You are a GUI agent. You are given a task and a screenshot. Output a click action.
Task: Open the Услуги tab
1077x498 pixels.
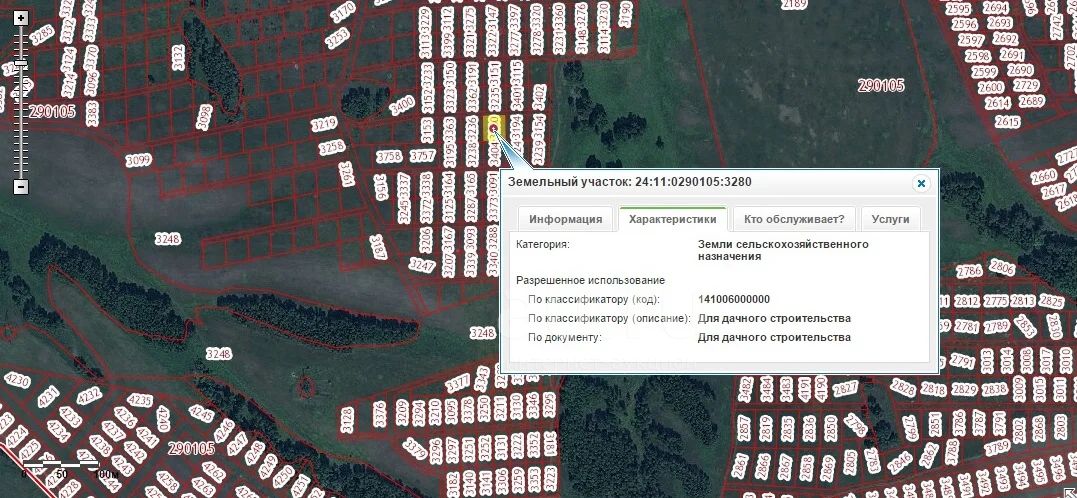tap(890, 219)
